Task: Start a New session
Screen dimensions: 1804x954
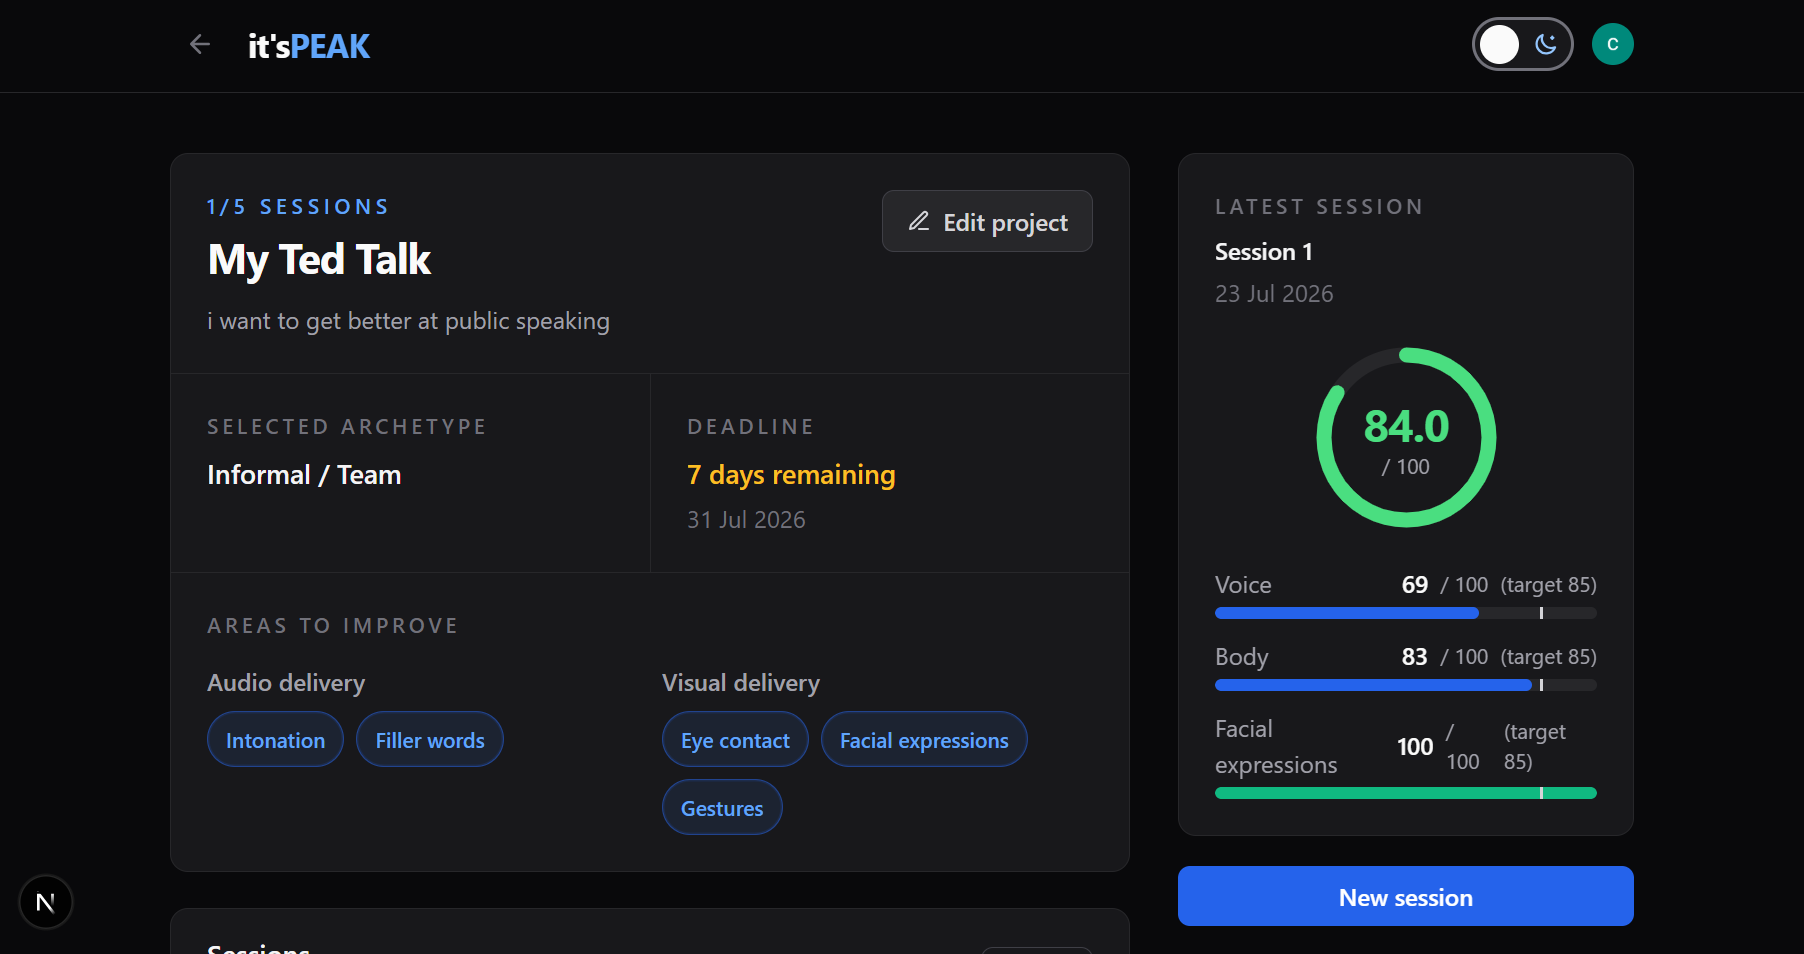Action: point(1405,896)
